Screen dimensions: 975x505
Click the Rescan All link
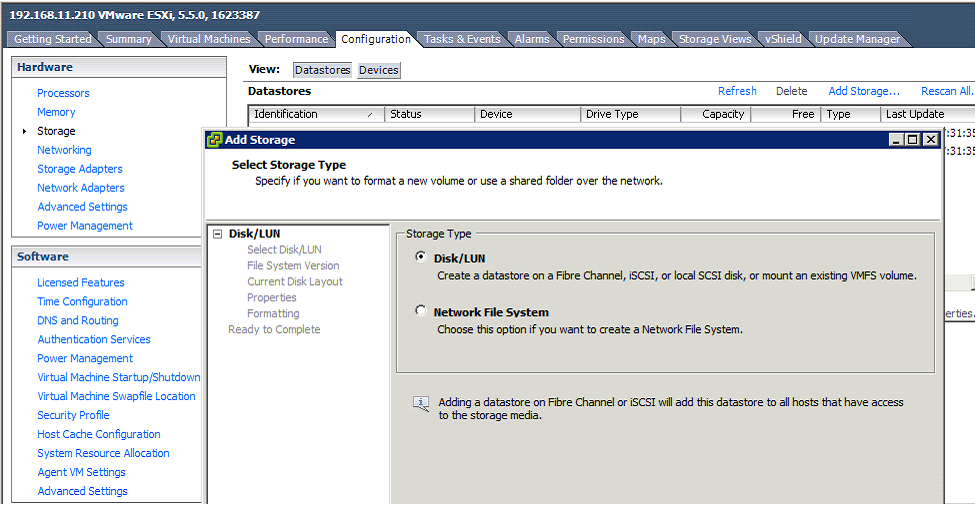tap(947, 91)
